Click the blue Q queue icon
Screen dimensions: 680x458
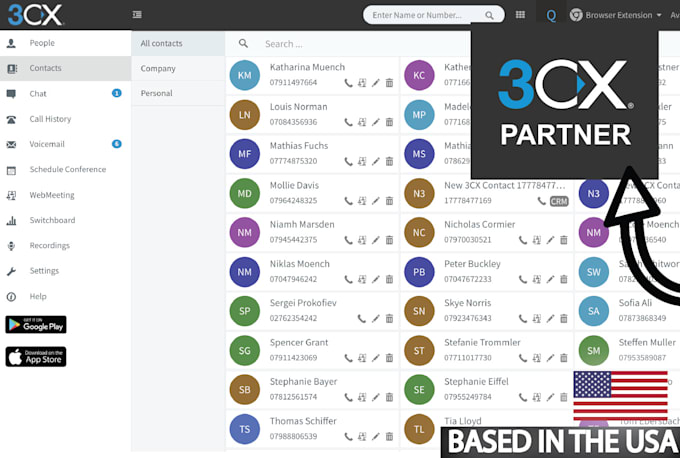tap(551, 16)
